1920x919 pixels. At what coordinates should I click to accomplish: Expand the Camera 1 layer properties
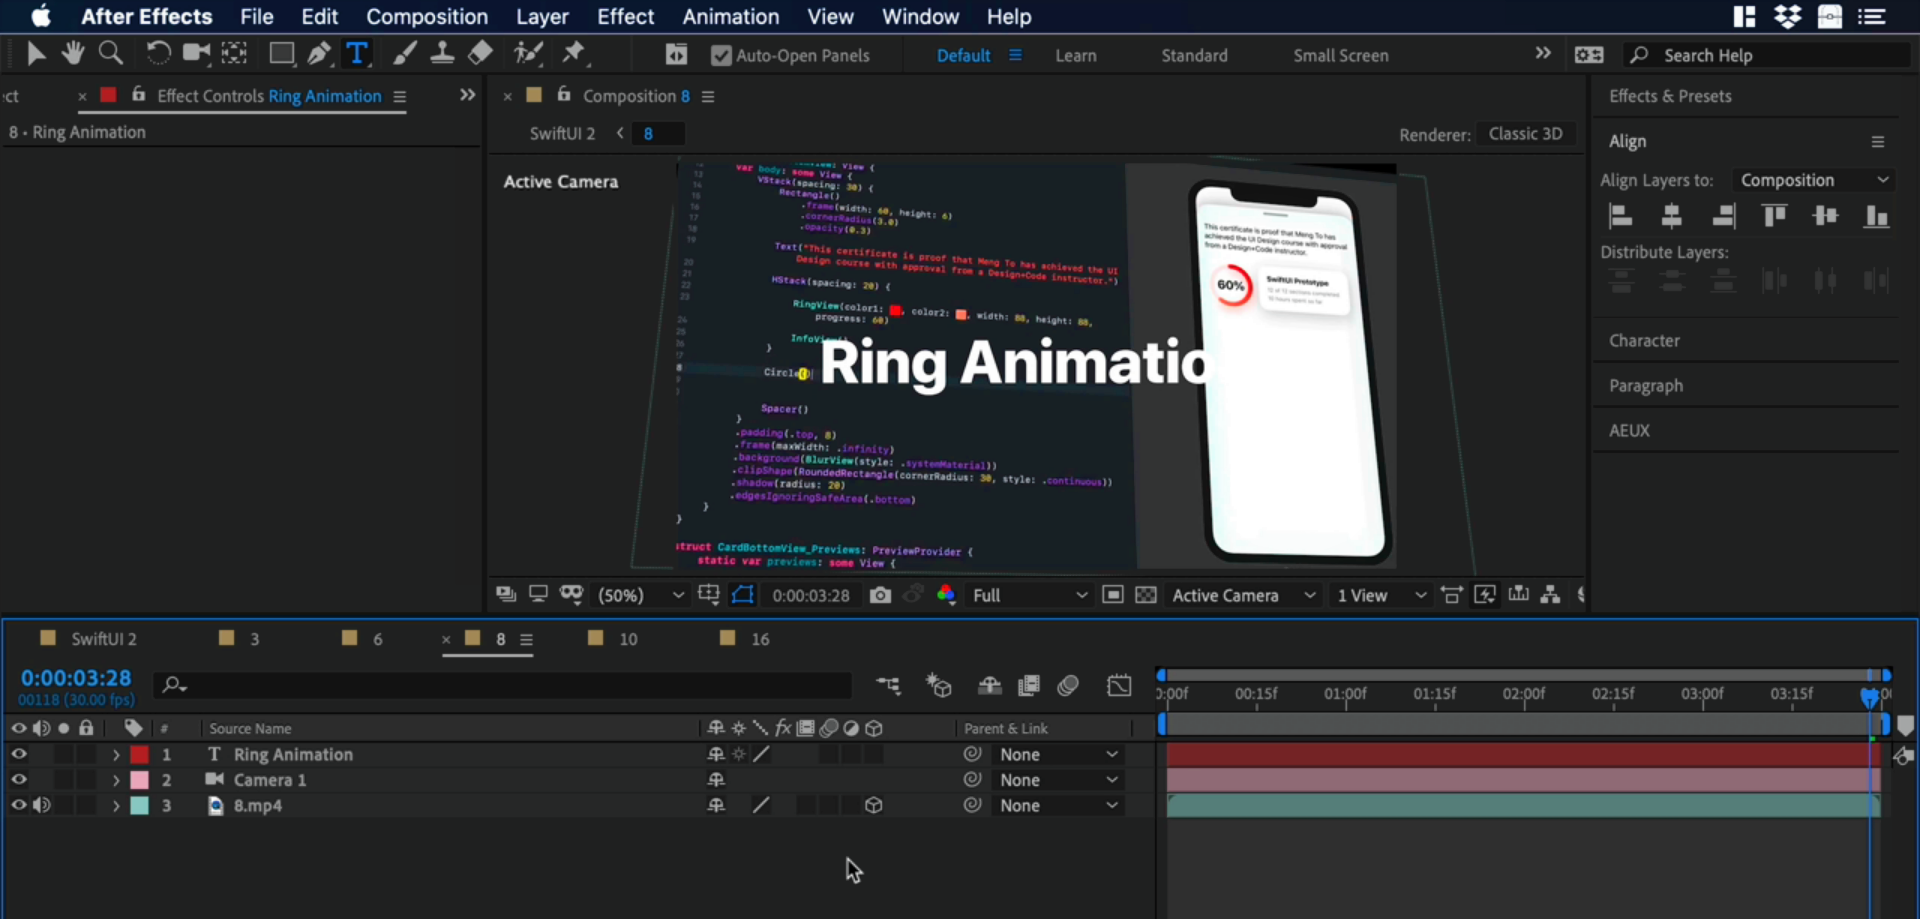click(116, 781)
